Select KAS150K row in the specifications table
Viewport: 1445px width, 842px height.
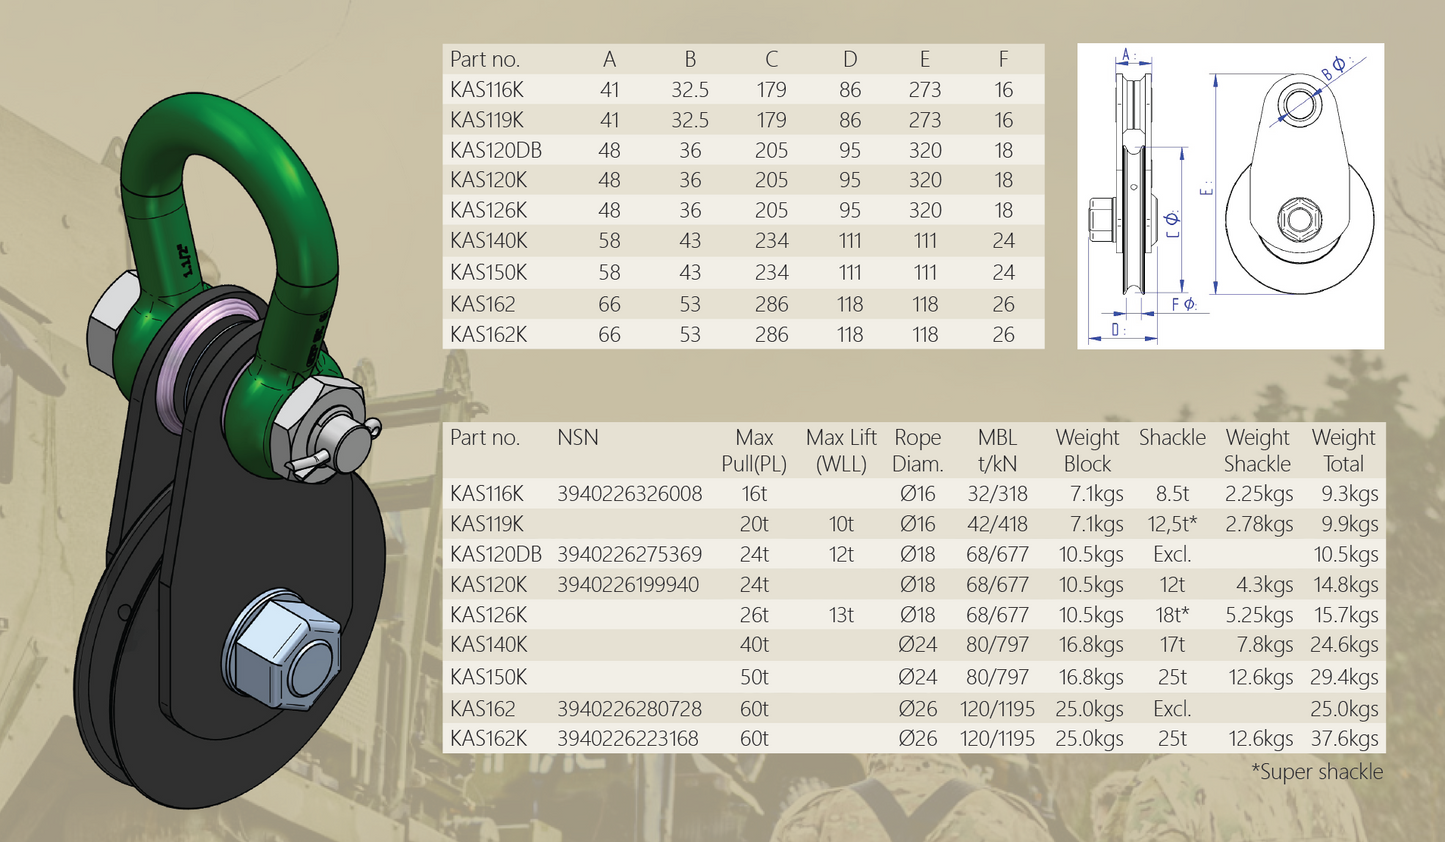coord(488,677)
